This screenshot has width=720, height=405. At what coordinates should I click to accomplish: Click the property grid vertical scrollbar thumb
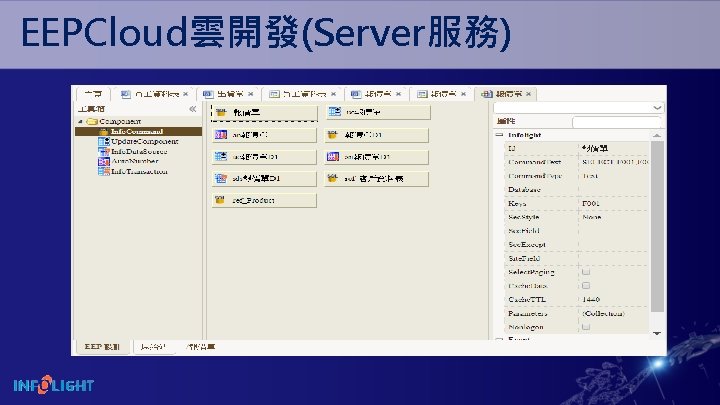click(657, 226)
